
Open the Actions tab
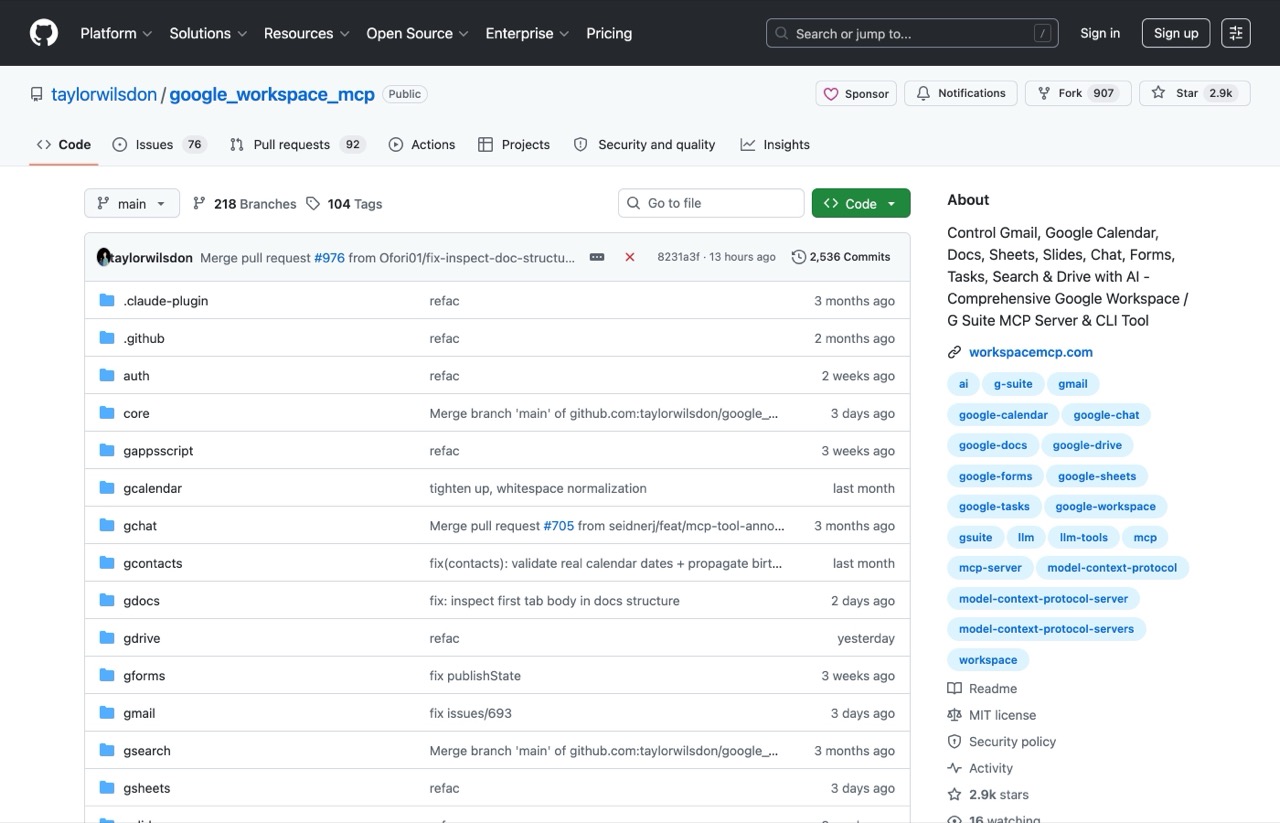point(422,144)
